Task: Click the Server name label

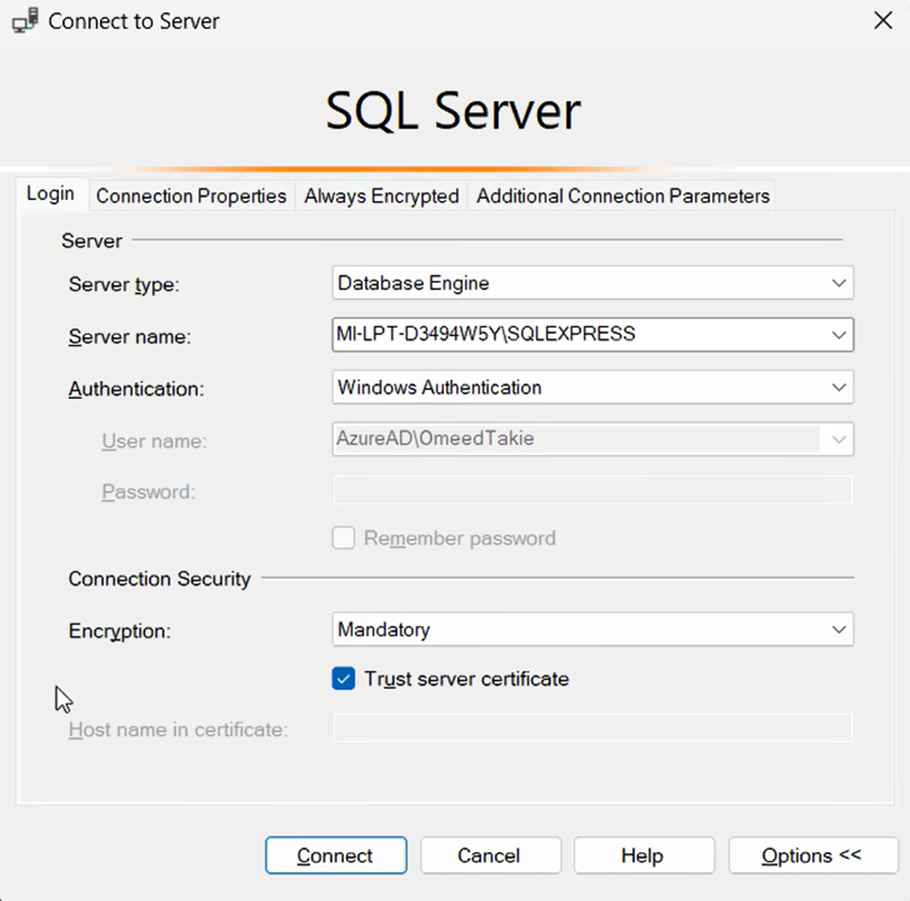Action: tap(130, 337)
